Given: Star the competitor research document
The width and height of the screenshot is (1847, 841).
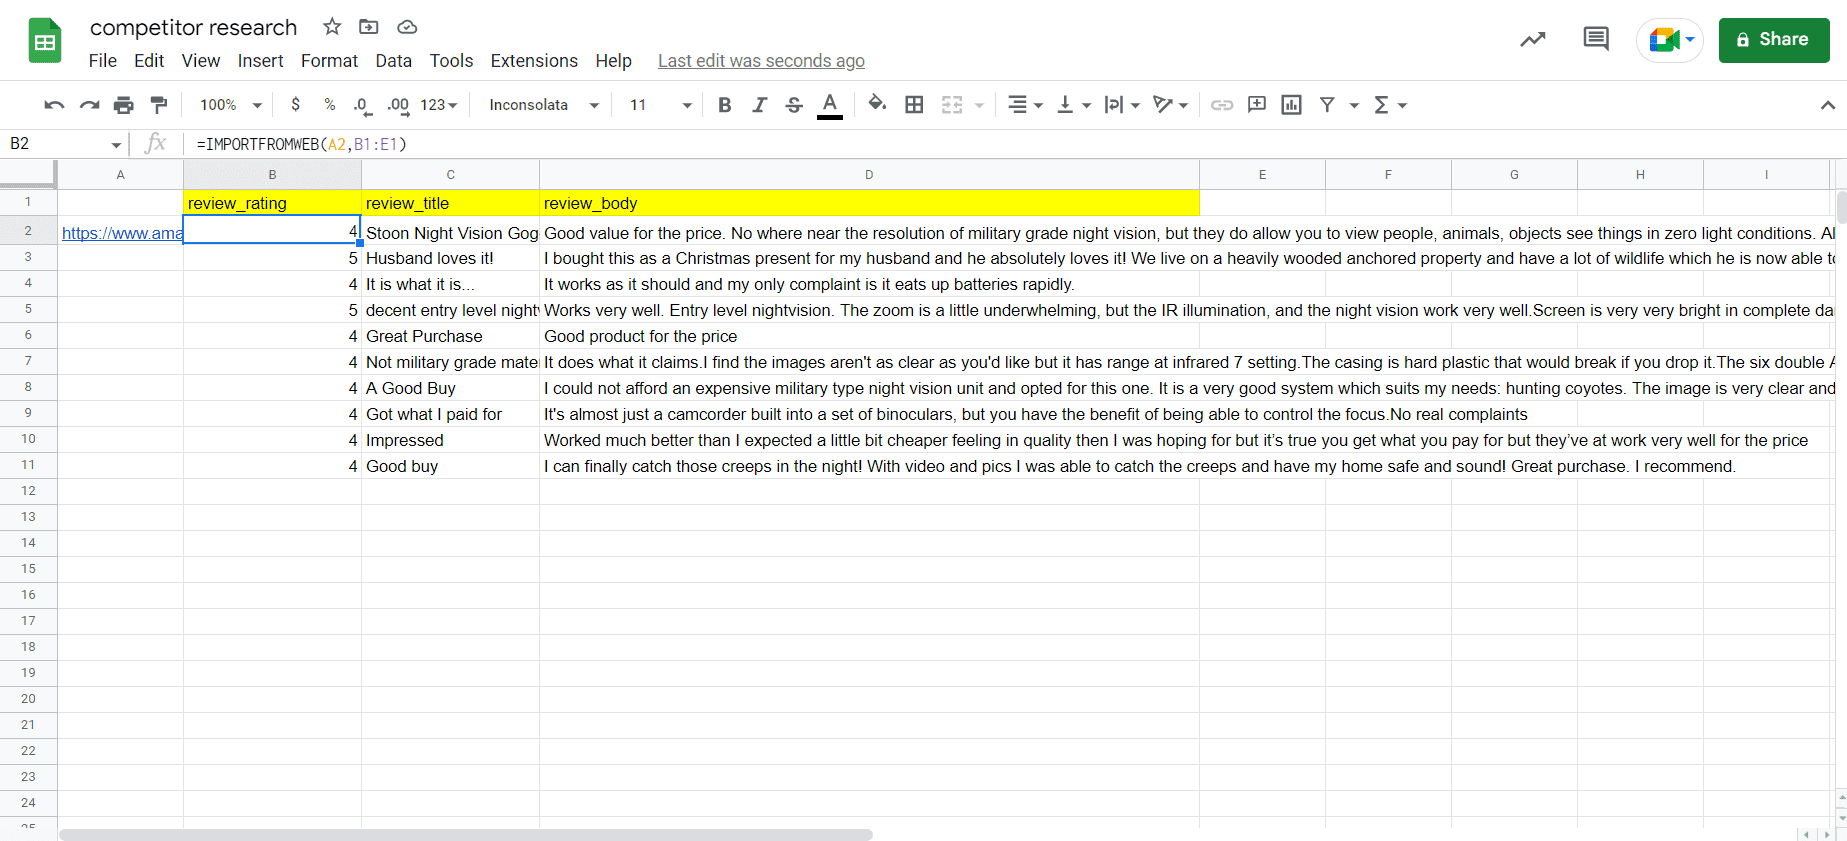Looking at the screenshot, I should (332, 27).
